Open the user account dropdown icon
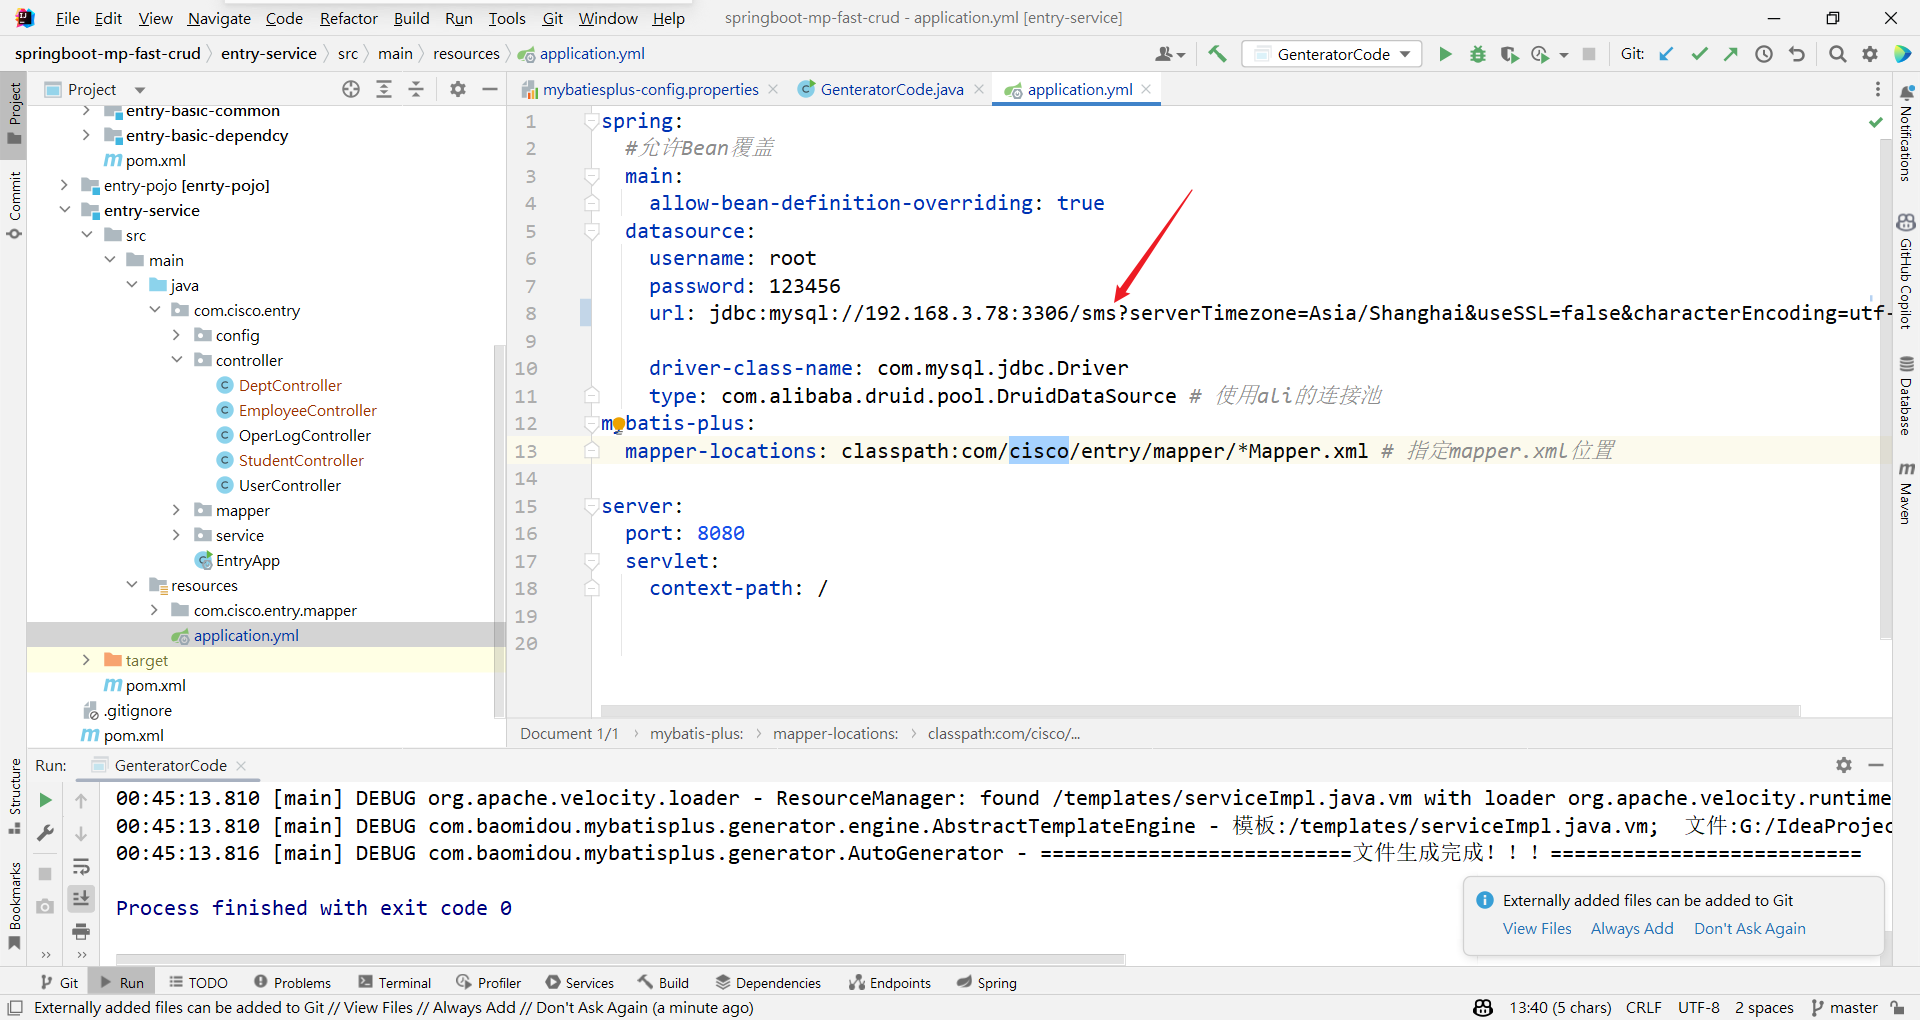Screen dimensions: 1920x1020 [1169, 54]
